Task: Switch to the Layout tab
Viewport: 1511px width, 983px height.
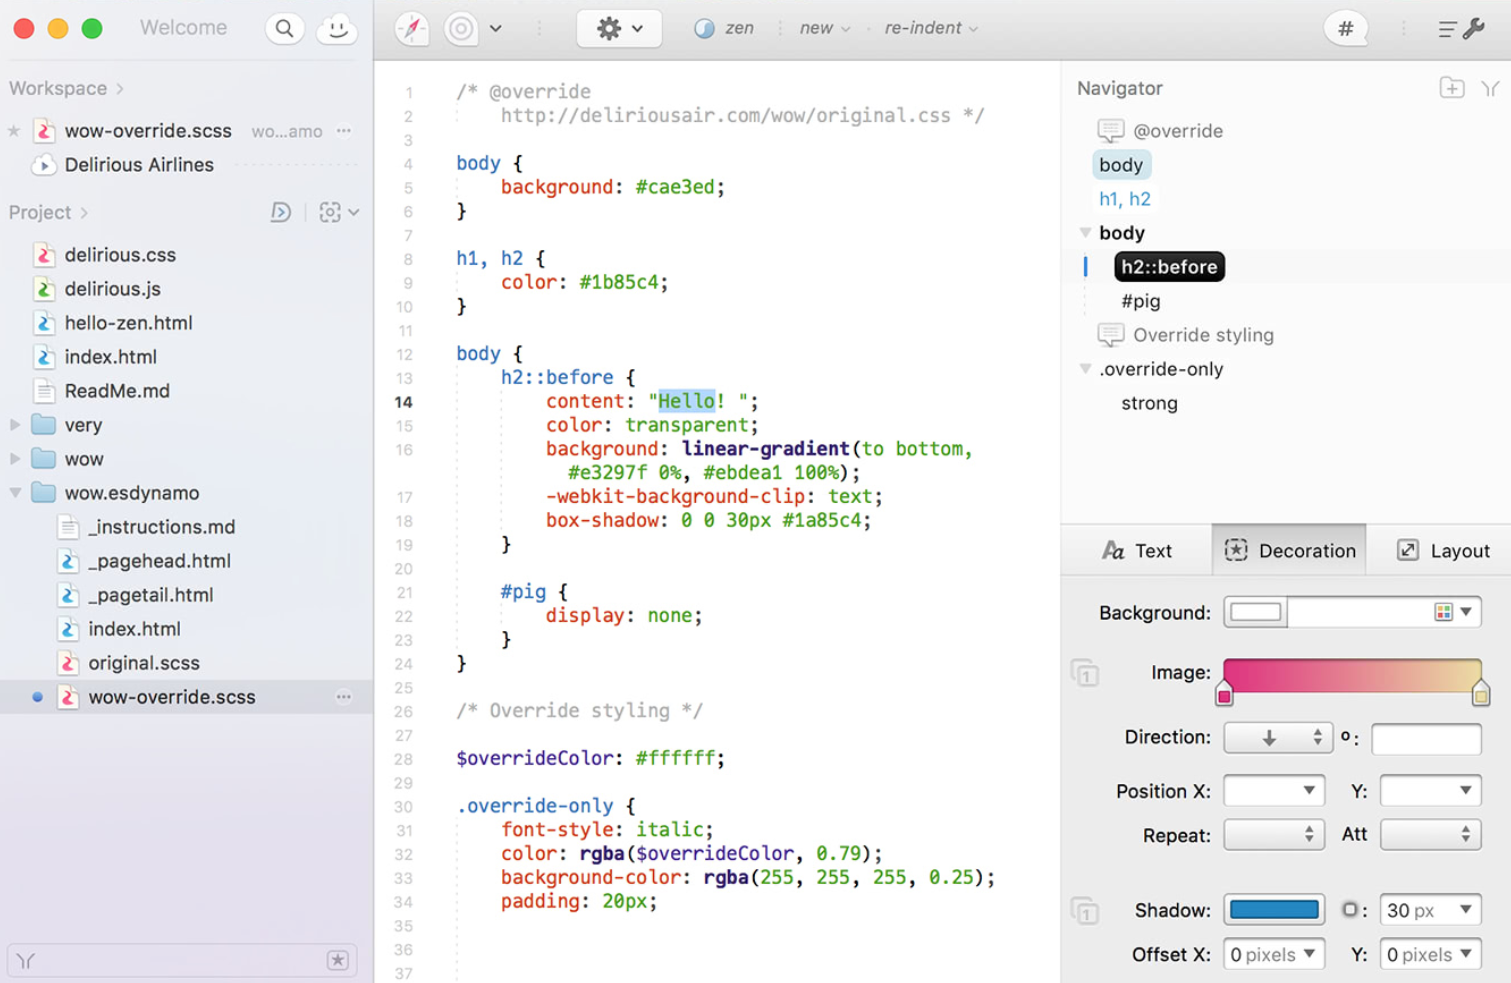Action: click(x=1443, y=550)
